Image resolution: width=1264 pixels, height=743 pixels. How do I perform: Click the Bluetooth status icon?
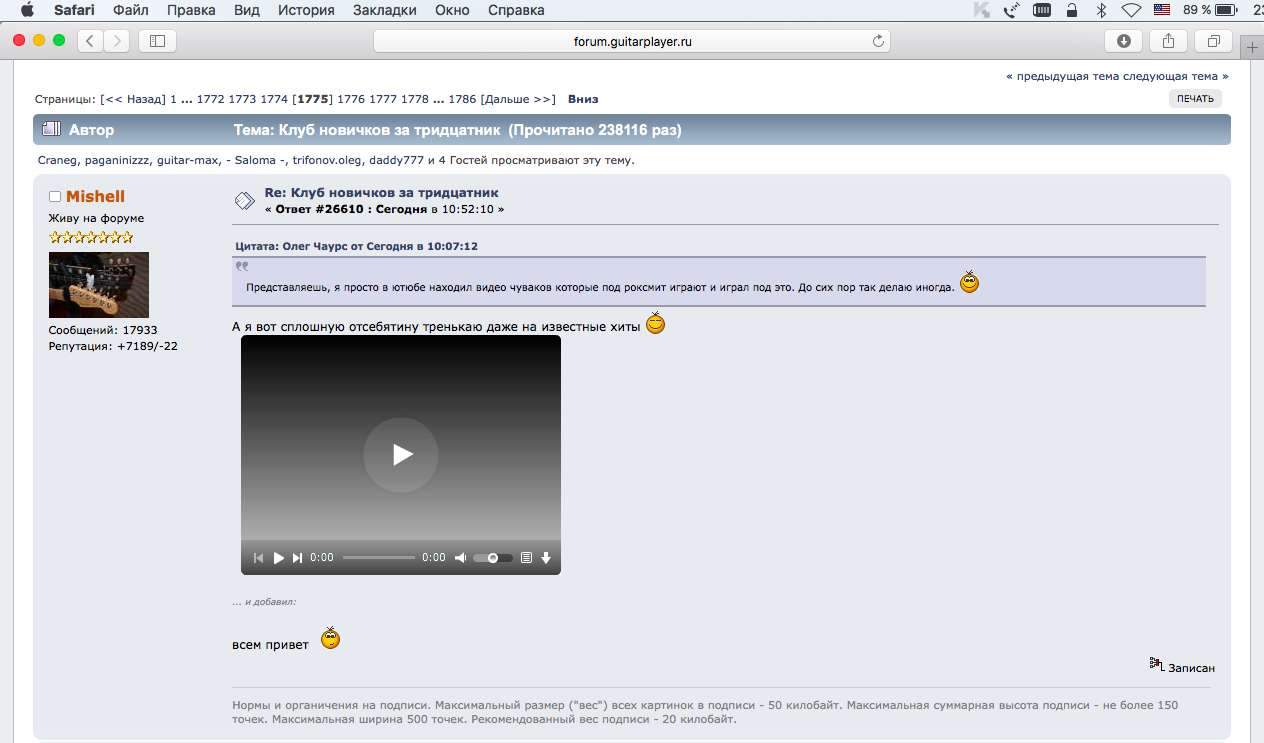(1101, 10)
